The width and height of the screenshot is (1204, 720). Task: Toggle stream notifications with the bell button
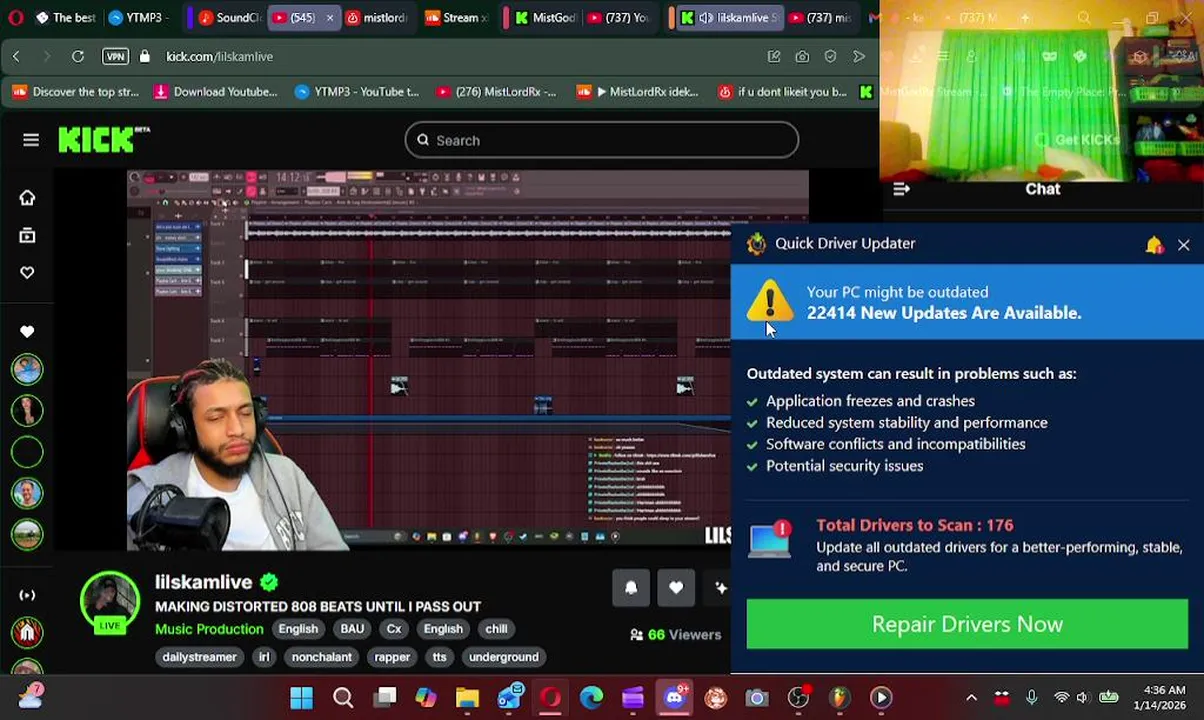631,588
